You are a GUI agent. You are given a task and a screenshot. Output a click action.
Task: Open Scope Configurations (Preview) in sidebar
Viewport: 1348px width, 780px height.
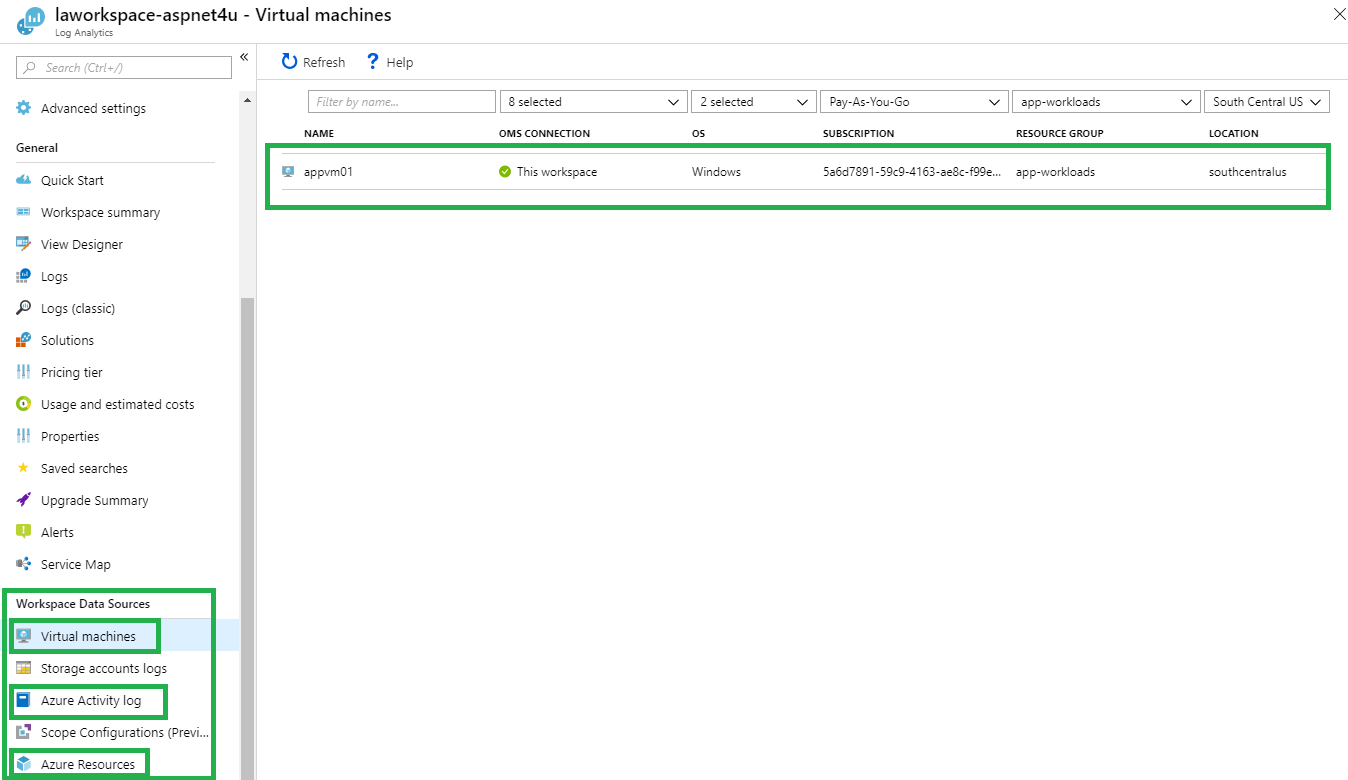tap(126, 732)
